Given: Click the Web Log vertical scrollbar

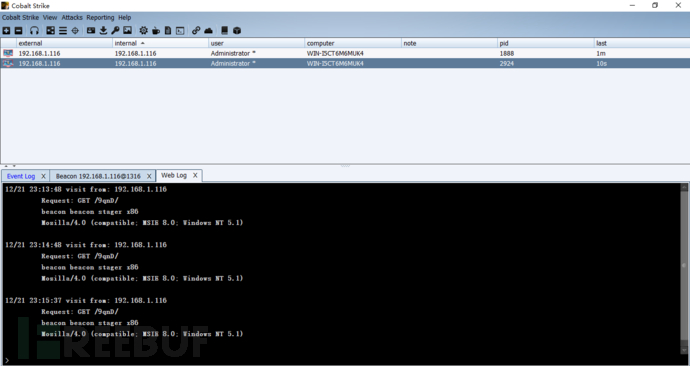Looking at the screenshot, I should (x=684, y=268).
